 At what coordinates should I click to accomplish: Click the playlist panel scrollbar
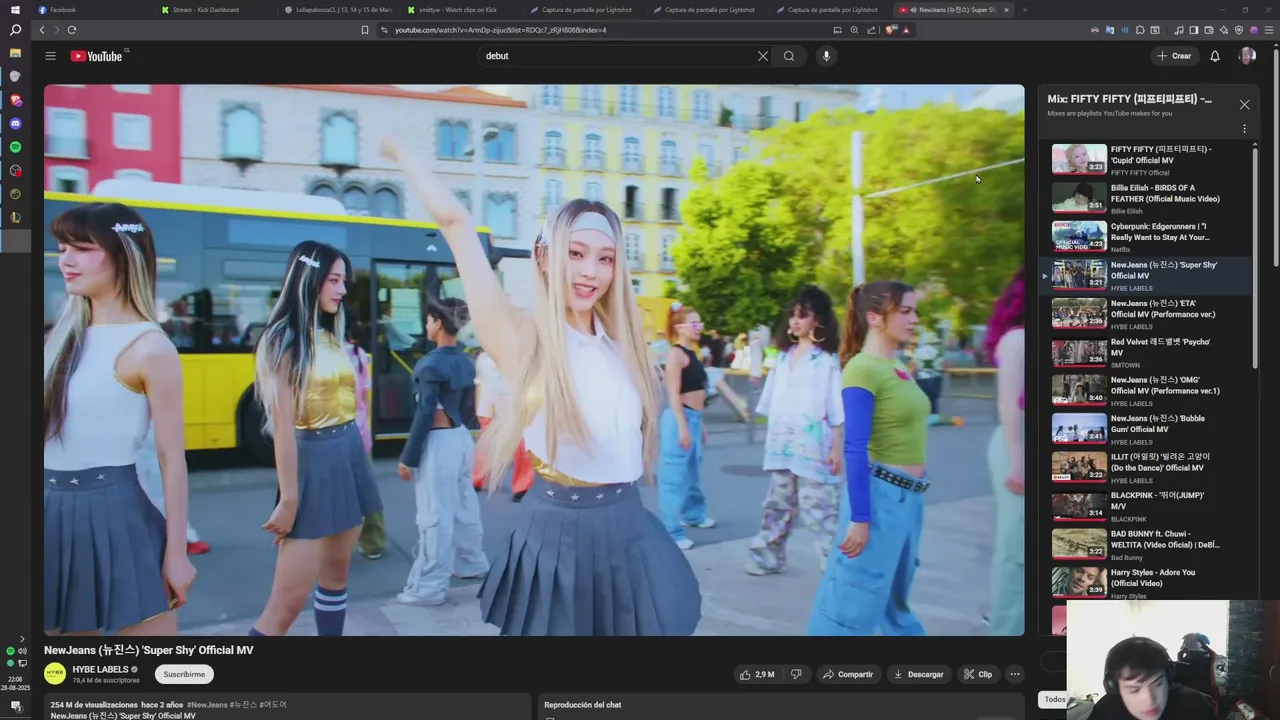tap(1255, 260)
